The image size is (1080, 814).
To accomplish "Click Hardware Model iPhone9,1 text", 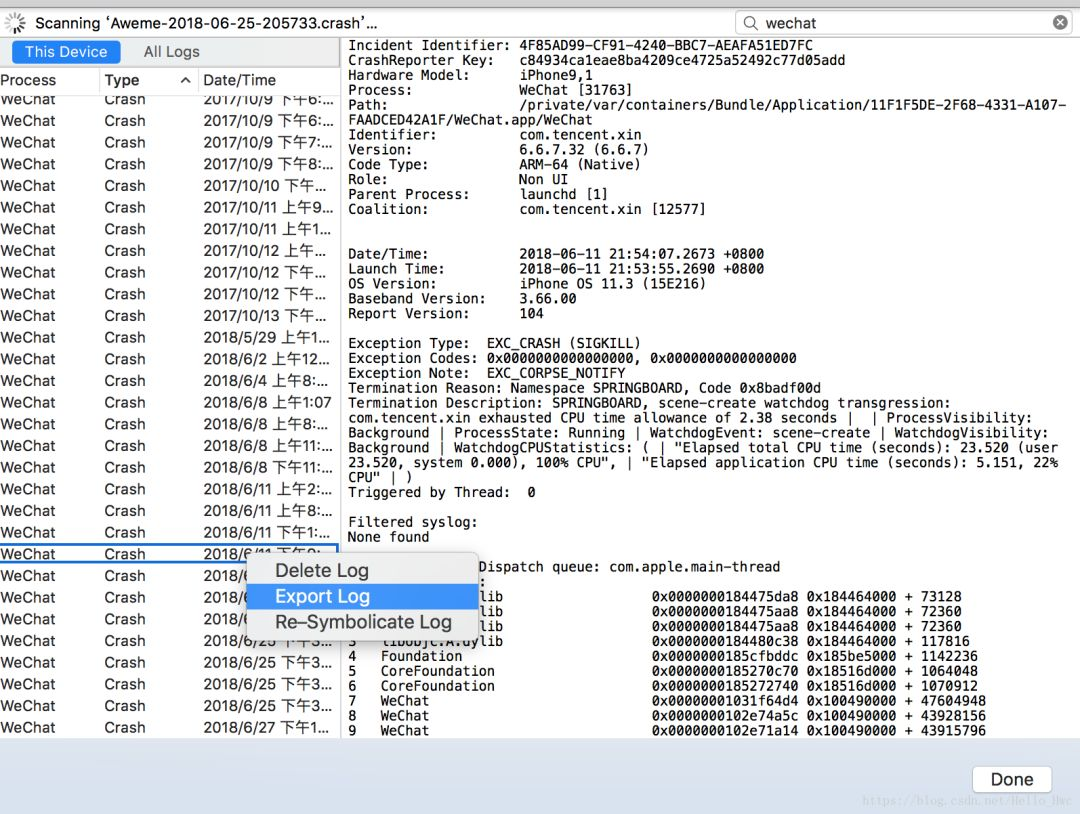I will (x=555, y=75).
